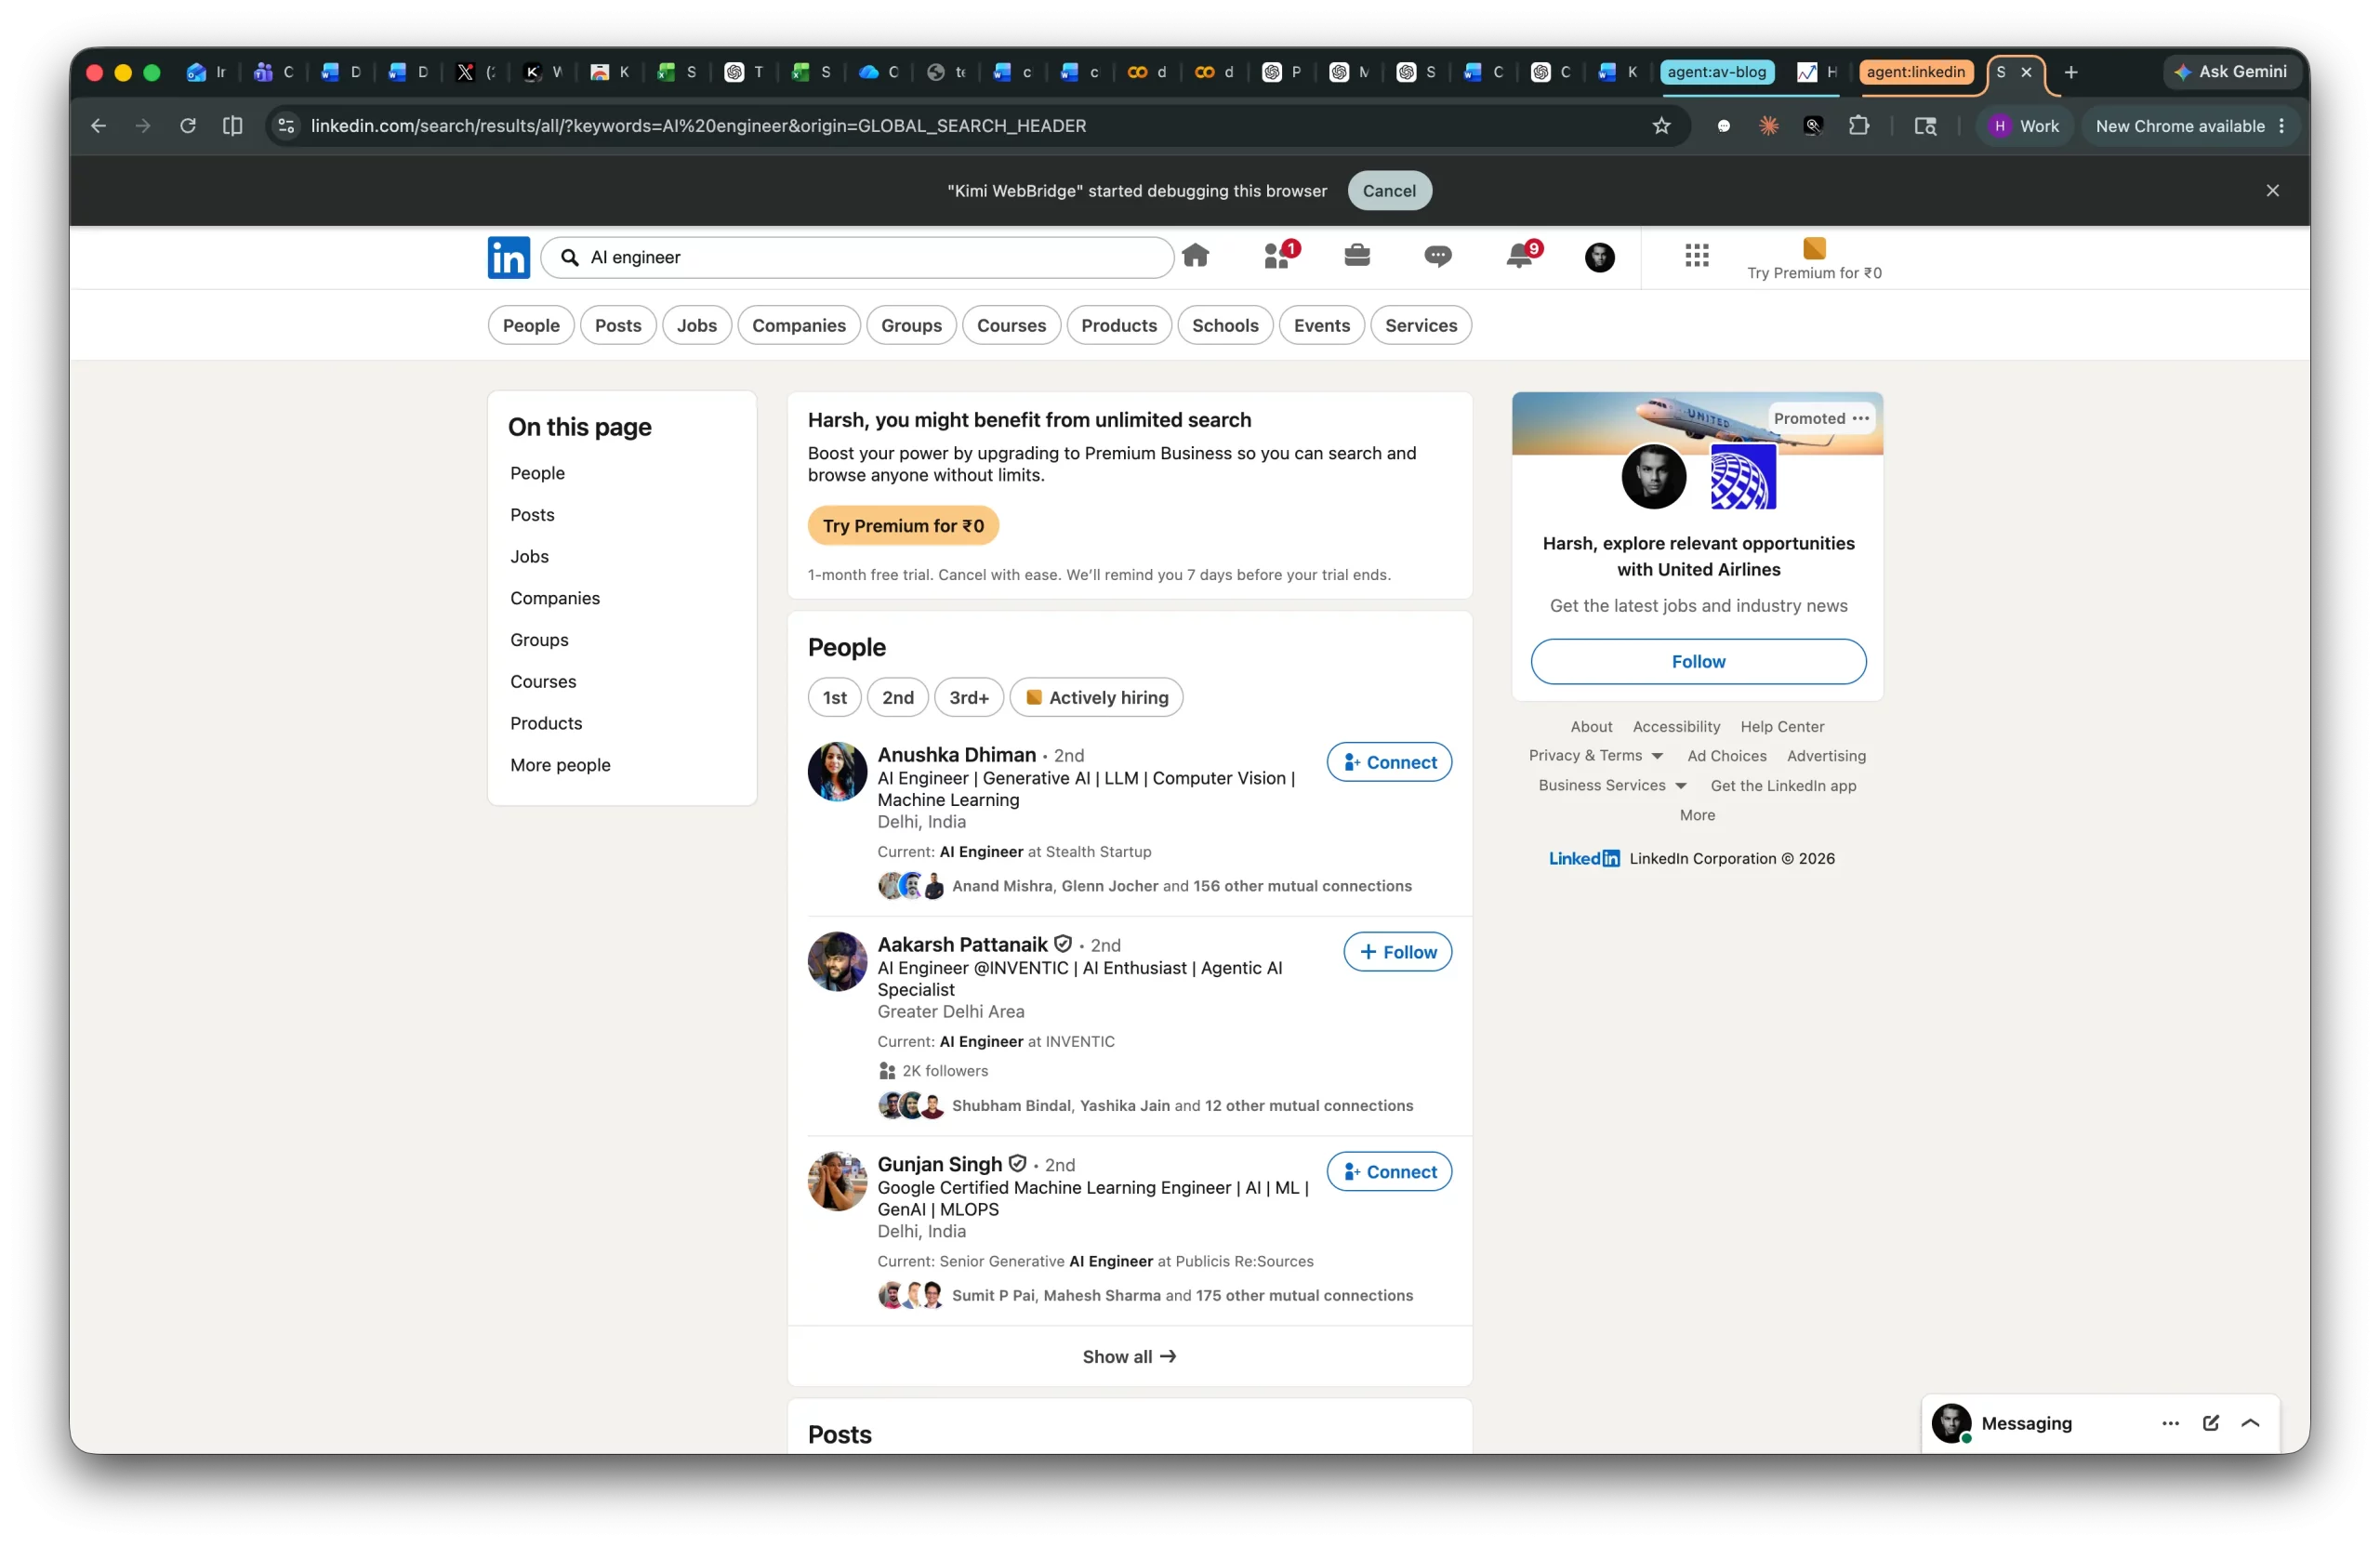Image resolution: width=2380 pixels, height=1546 pixels.
Task: Open the Work profile chip
Action: point(2024,126)
